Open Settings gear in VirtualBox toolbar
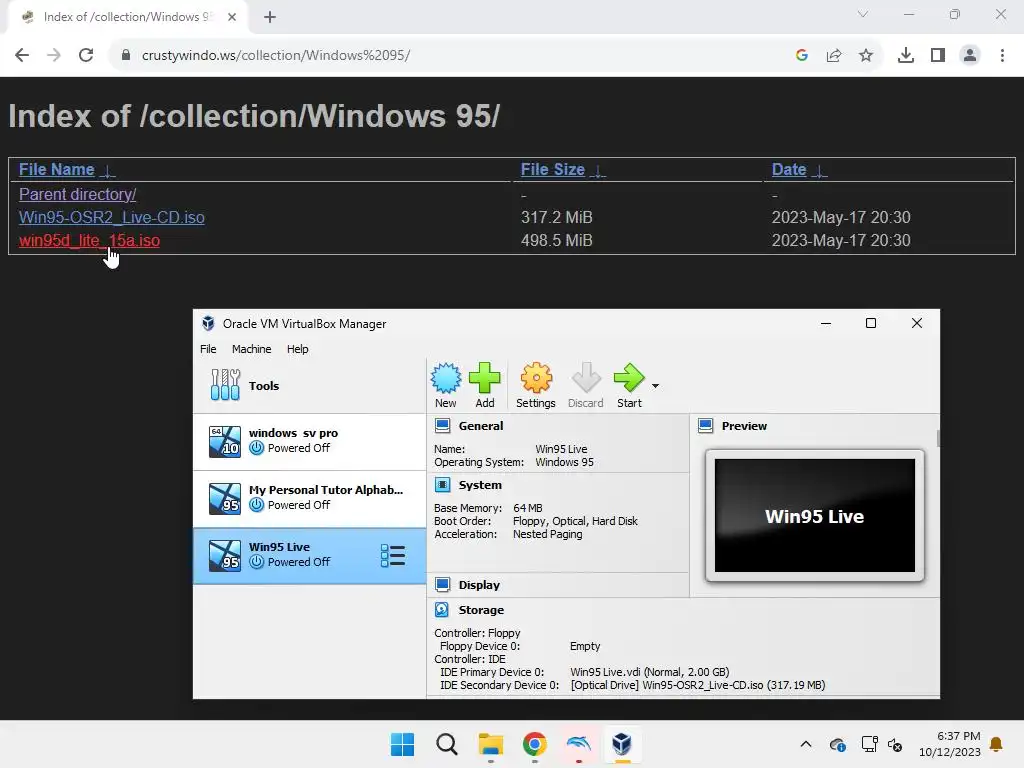 pos(536,385)
